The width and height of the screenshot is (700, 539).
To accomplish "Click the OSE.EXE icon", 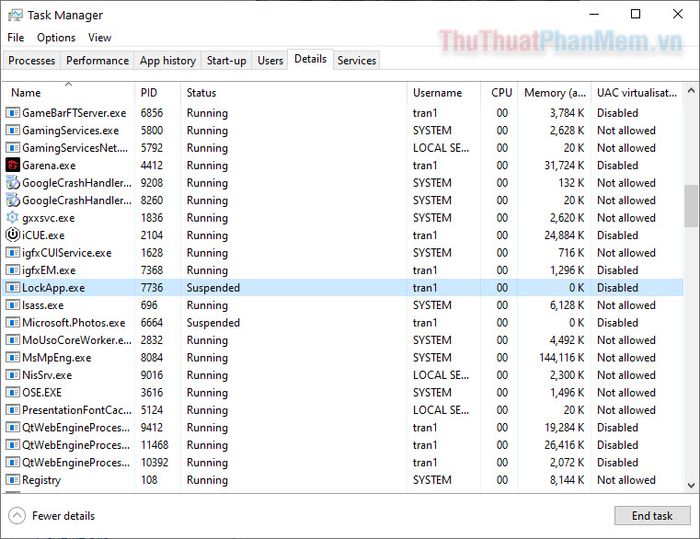I will coord(12,393).
